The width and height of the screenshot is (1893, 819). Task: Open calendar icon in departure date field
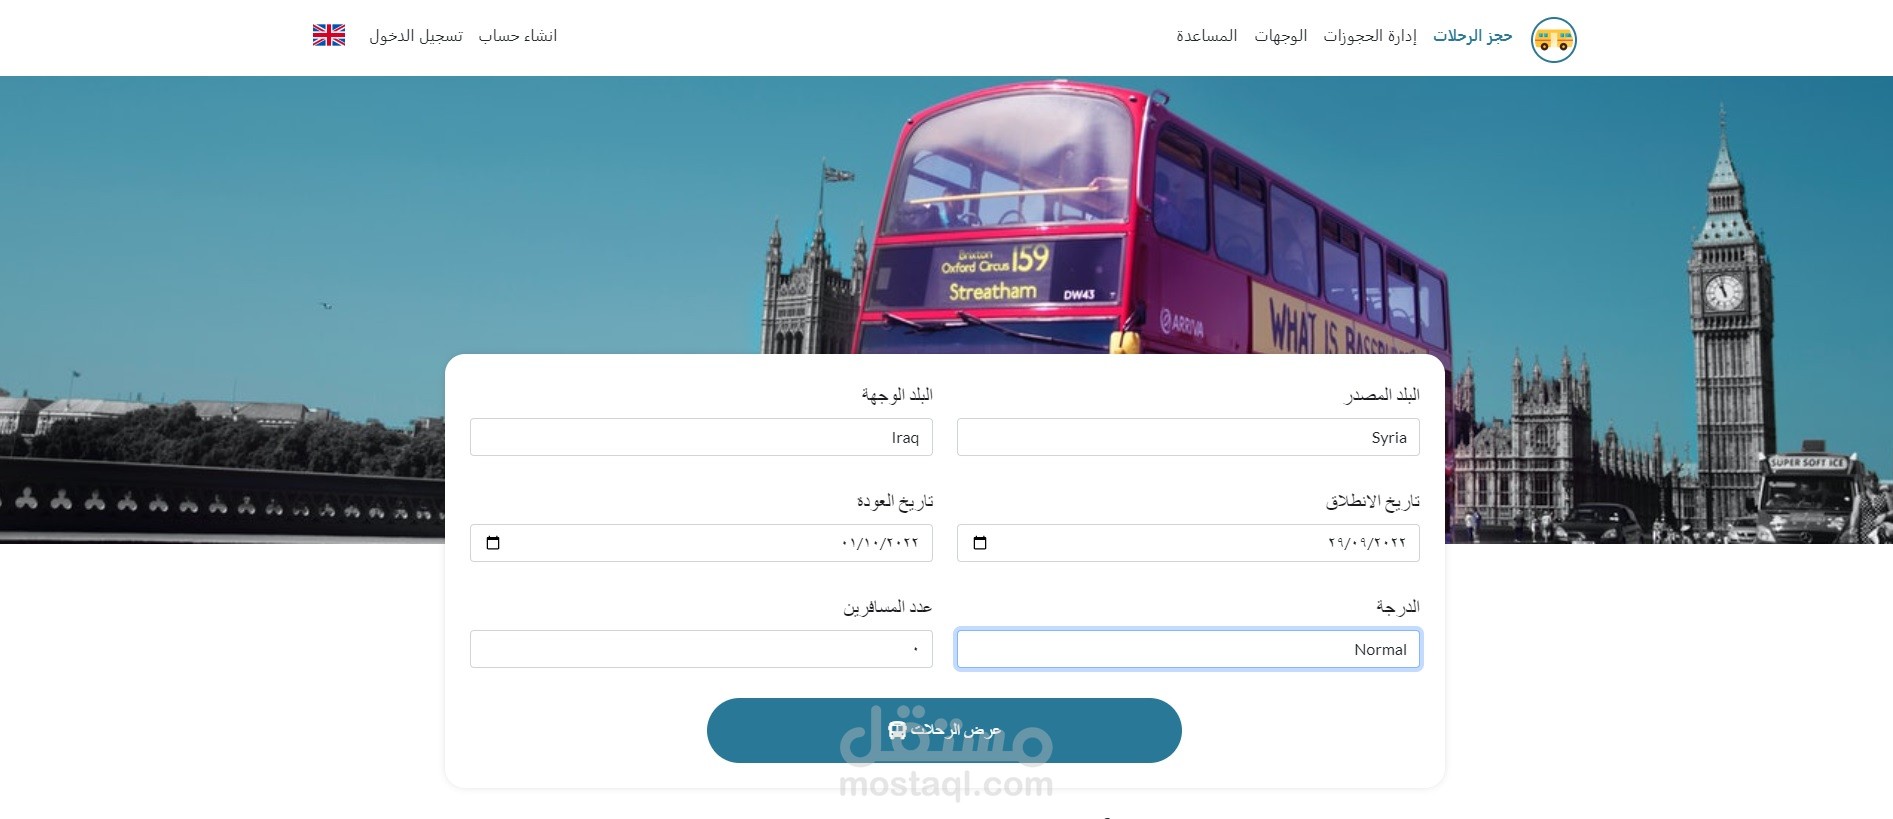point(980,543)
